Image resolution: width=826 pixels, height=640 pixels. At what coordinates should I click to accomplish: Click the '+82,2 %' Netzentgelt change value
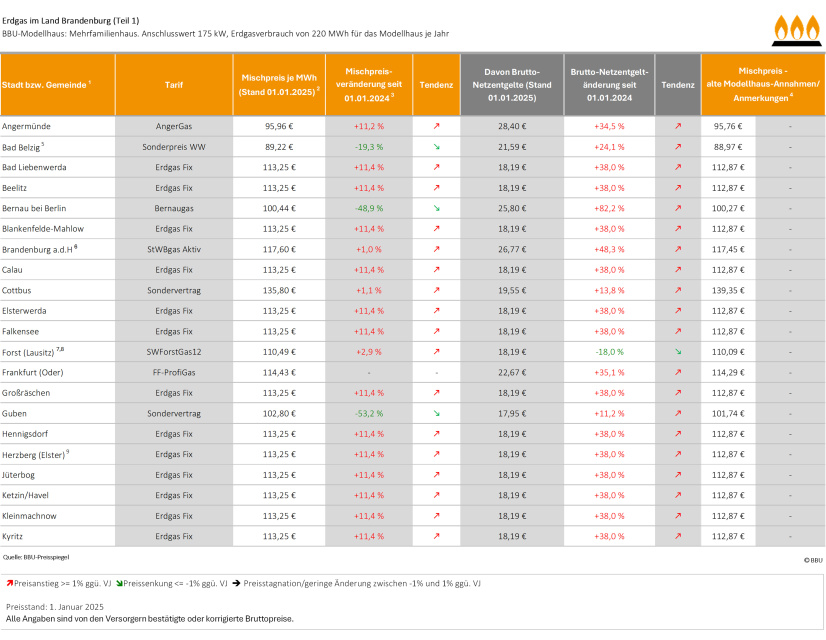(x=609, y=208)
